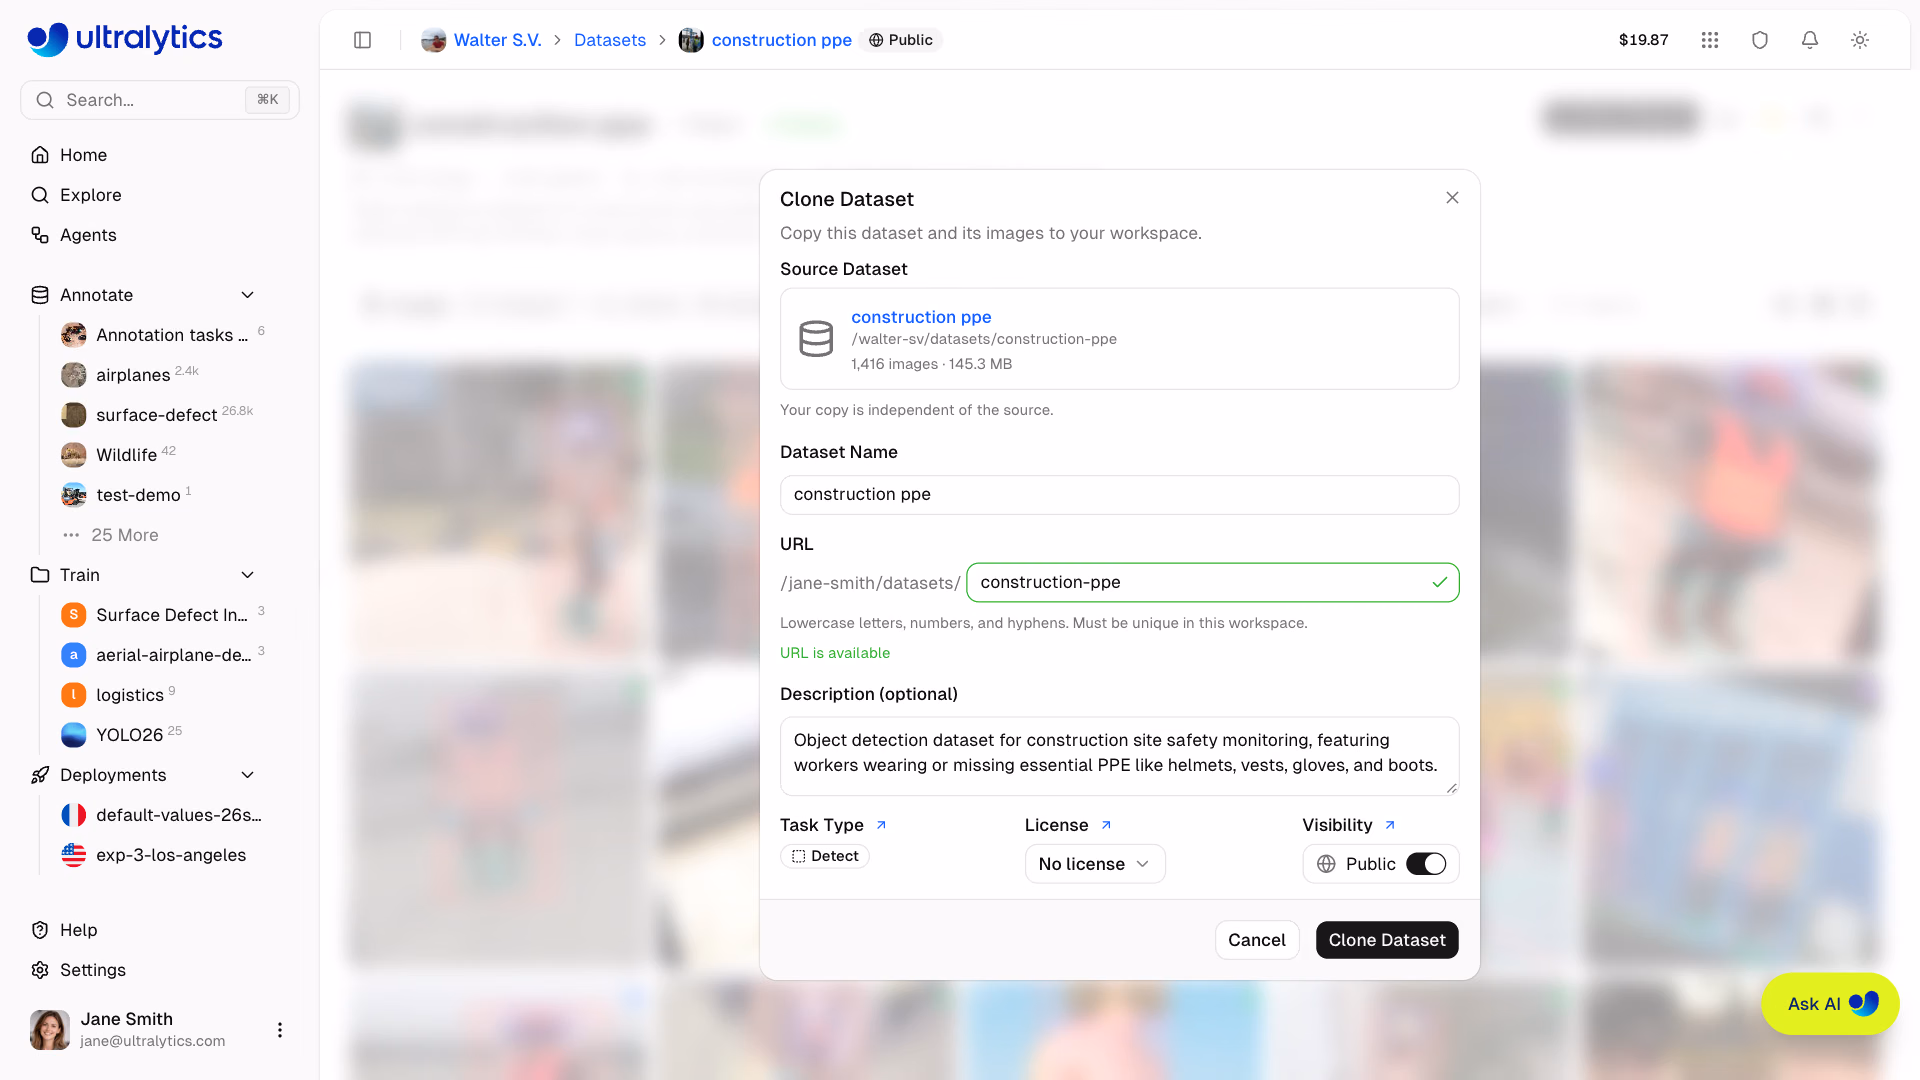
Task: Click the shield icon in header
Action: pyautogui.click(x=1760, y=40)
